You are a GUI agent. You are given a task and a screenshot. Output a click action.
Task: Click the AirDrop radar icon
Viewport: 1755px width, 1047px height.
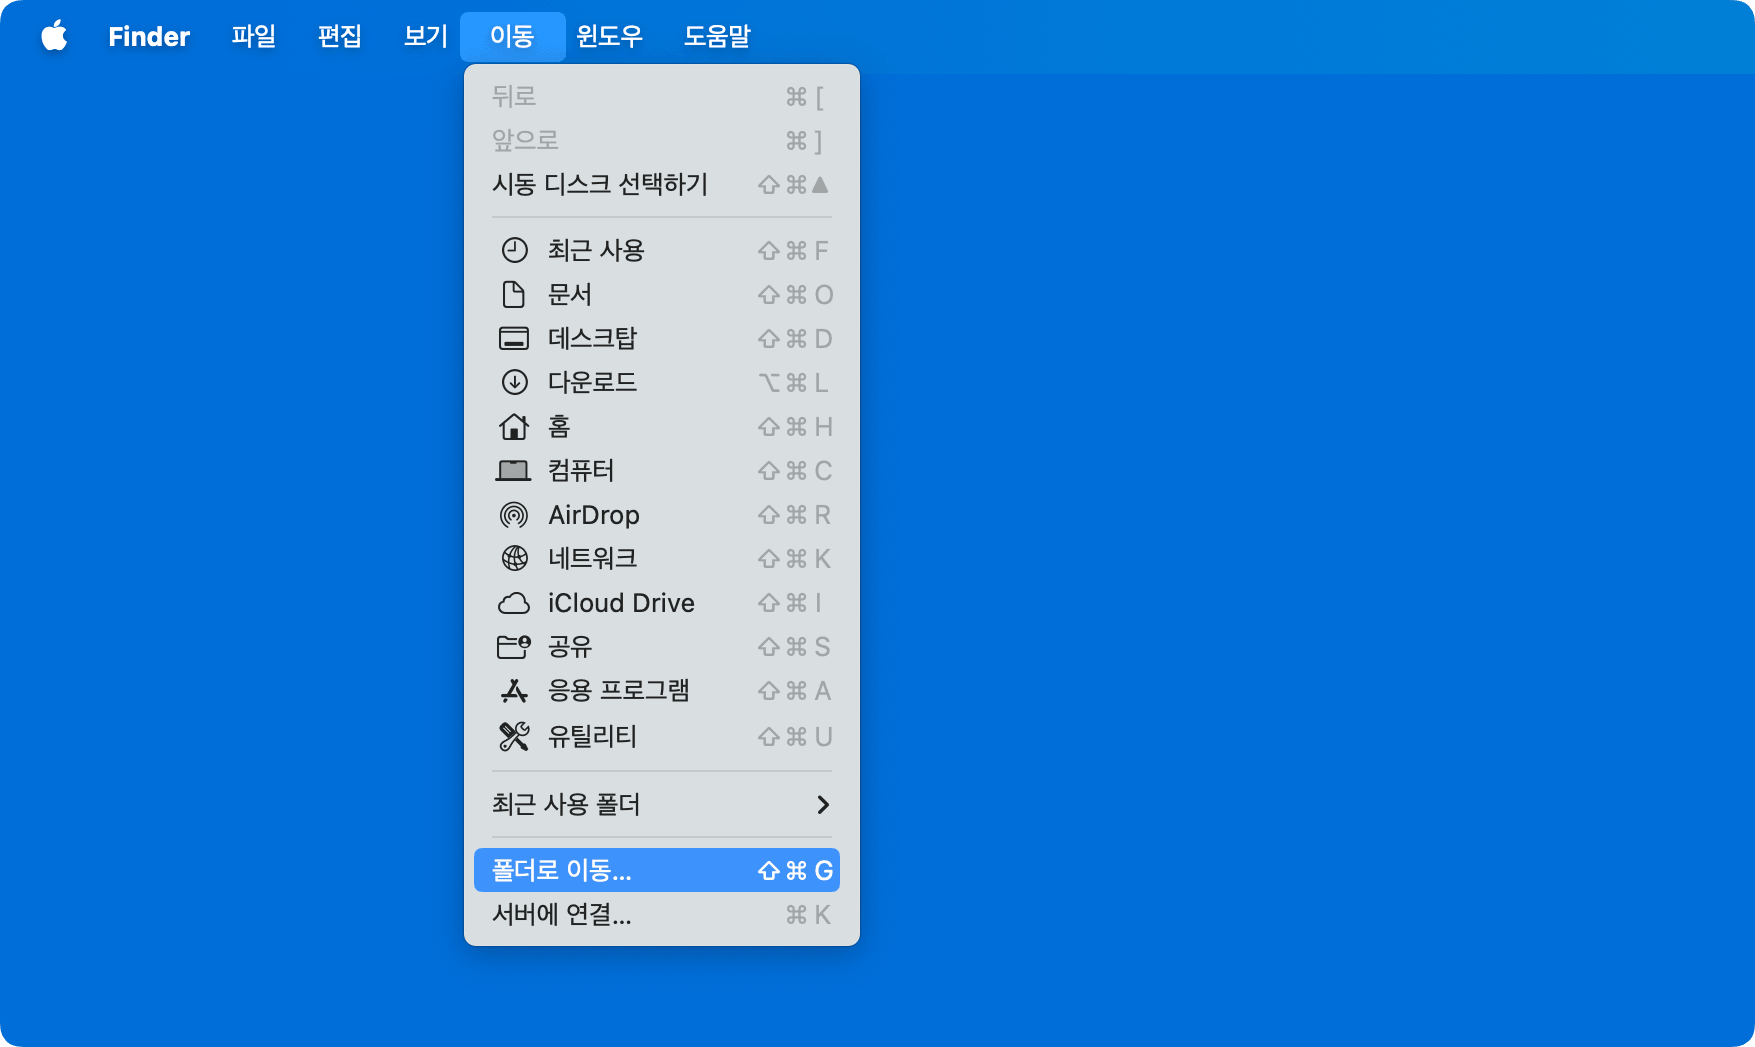coord(514,515)
